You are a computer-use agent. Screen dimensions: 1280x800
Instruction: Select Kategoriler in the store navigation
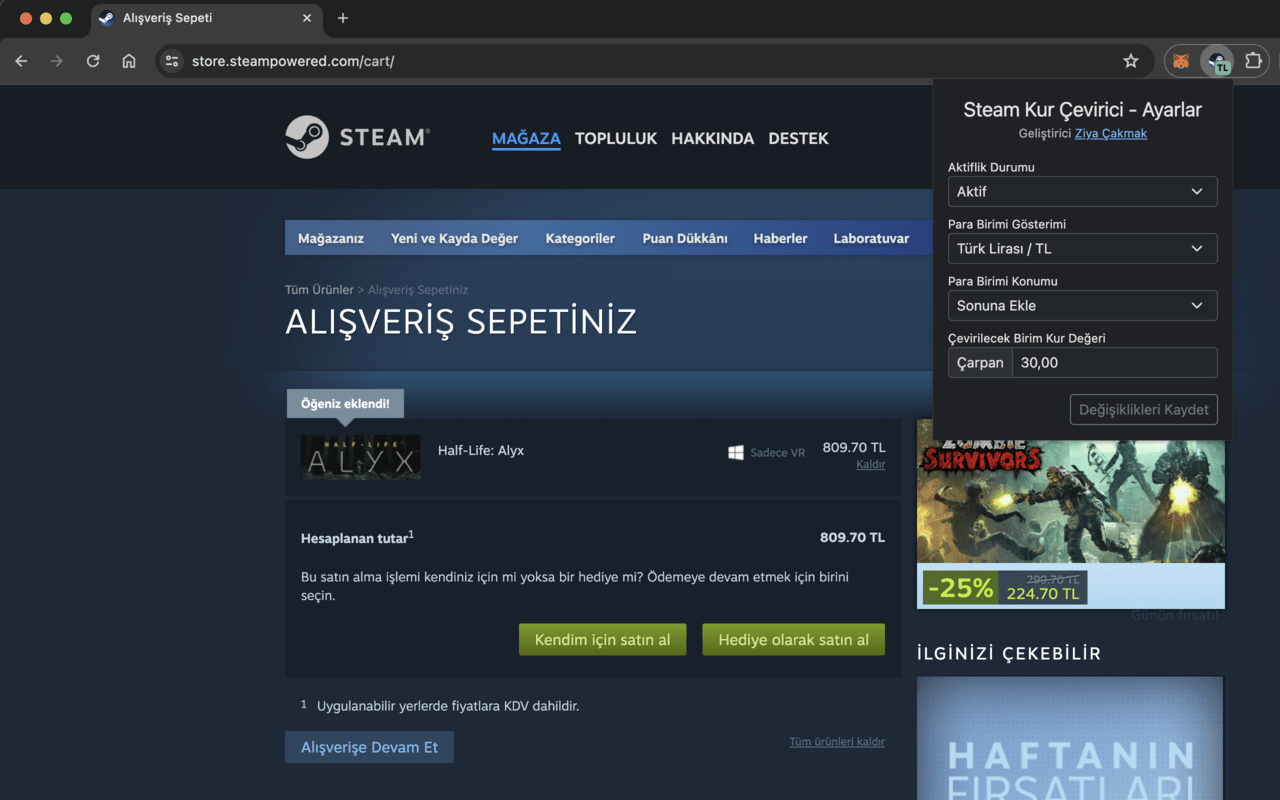(x=580, y=238)
